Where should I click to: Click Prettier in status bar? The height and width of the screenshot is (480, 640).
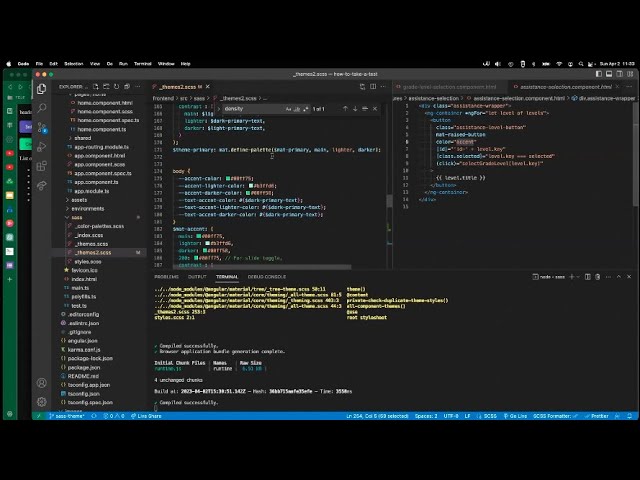pos(597,416)
